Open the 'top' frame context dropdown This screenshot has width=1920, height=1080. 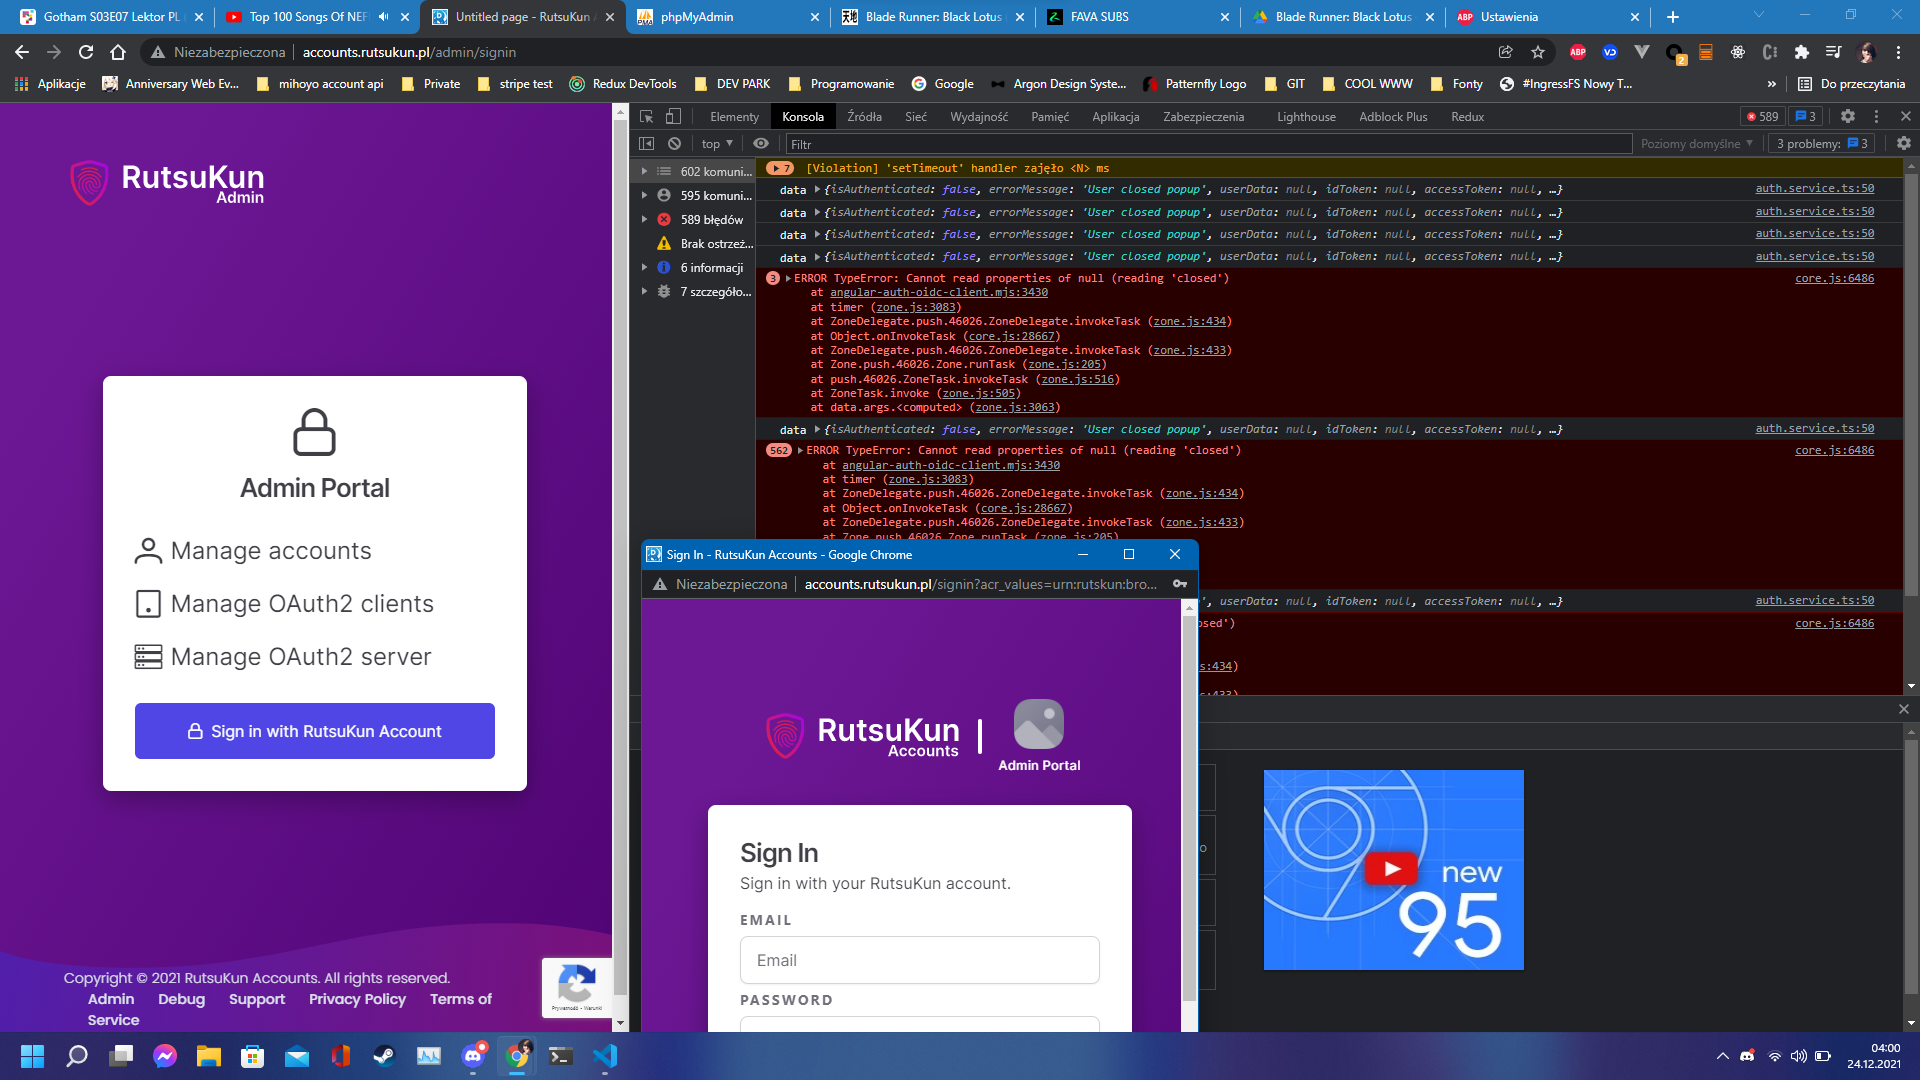716,143
